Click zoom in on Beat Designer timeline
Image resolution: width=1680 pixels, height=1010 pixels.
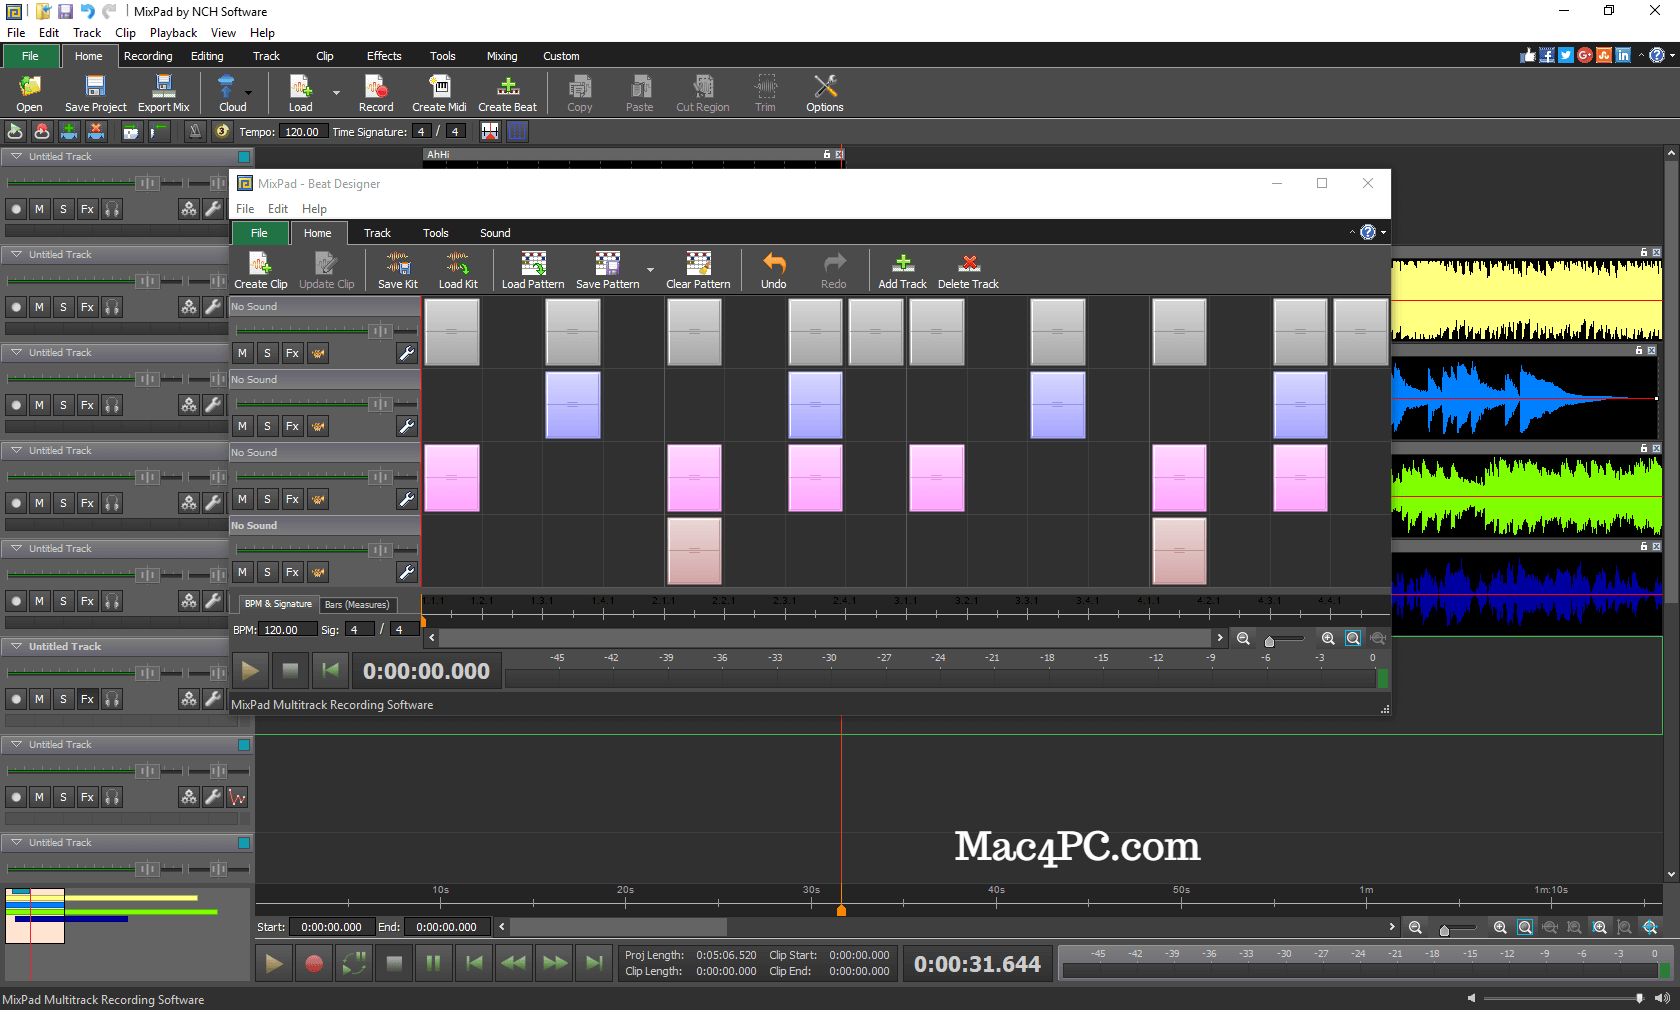(x=1328, y=638)
